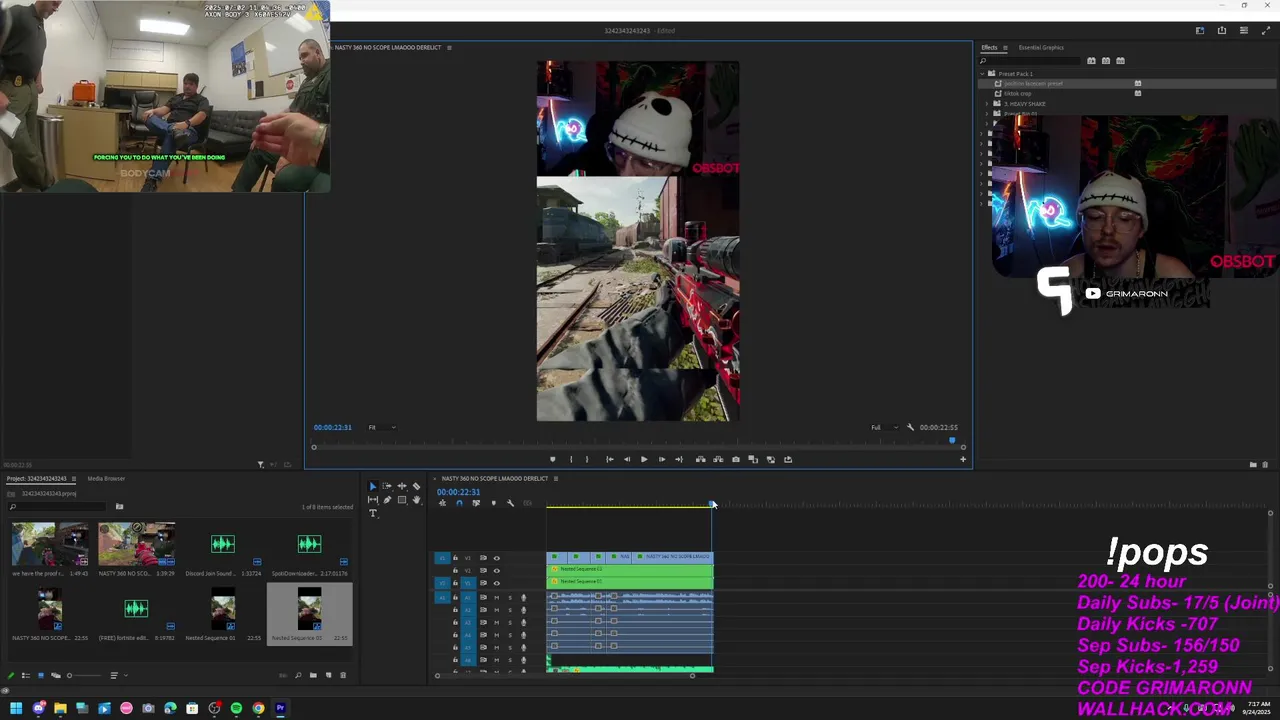Toggle Linked Selection in Timeline
Image resolution: width=1280 pixels, height=720 pixels.
[x=476, y=503]
